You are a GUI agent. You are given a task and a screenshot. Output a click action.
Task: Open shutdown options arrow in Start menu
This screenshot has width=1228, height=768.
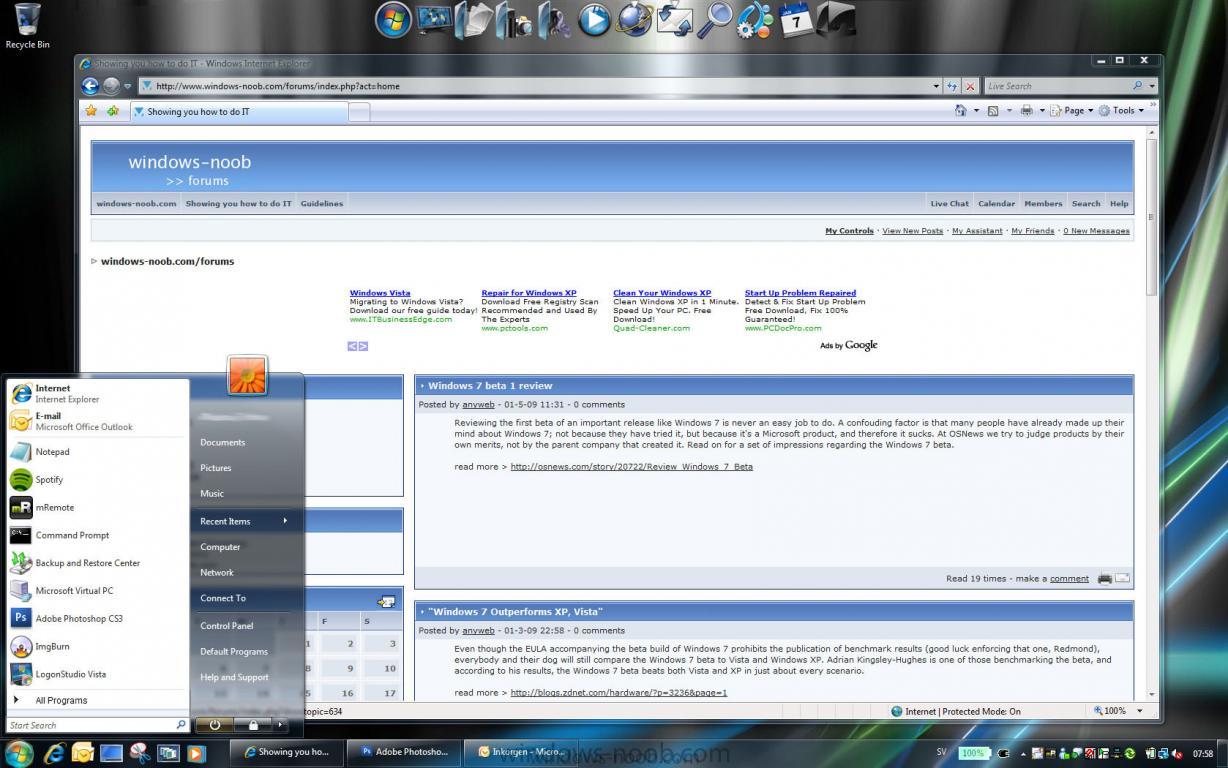281,725
